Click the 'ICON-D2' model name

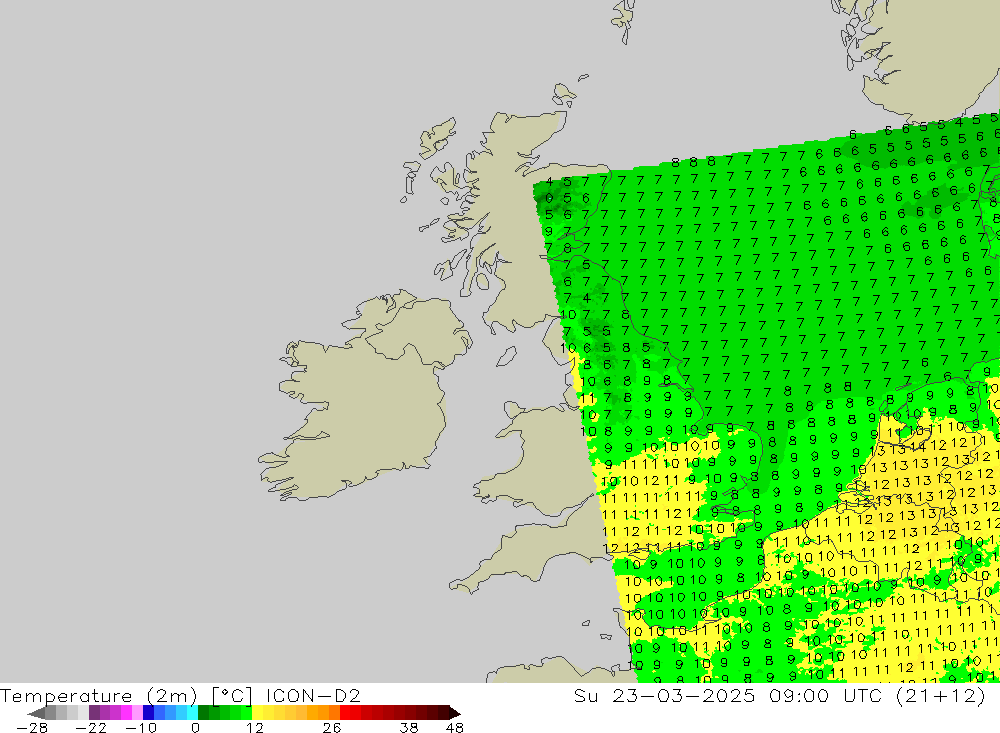click(313, 695)
